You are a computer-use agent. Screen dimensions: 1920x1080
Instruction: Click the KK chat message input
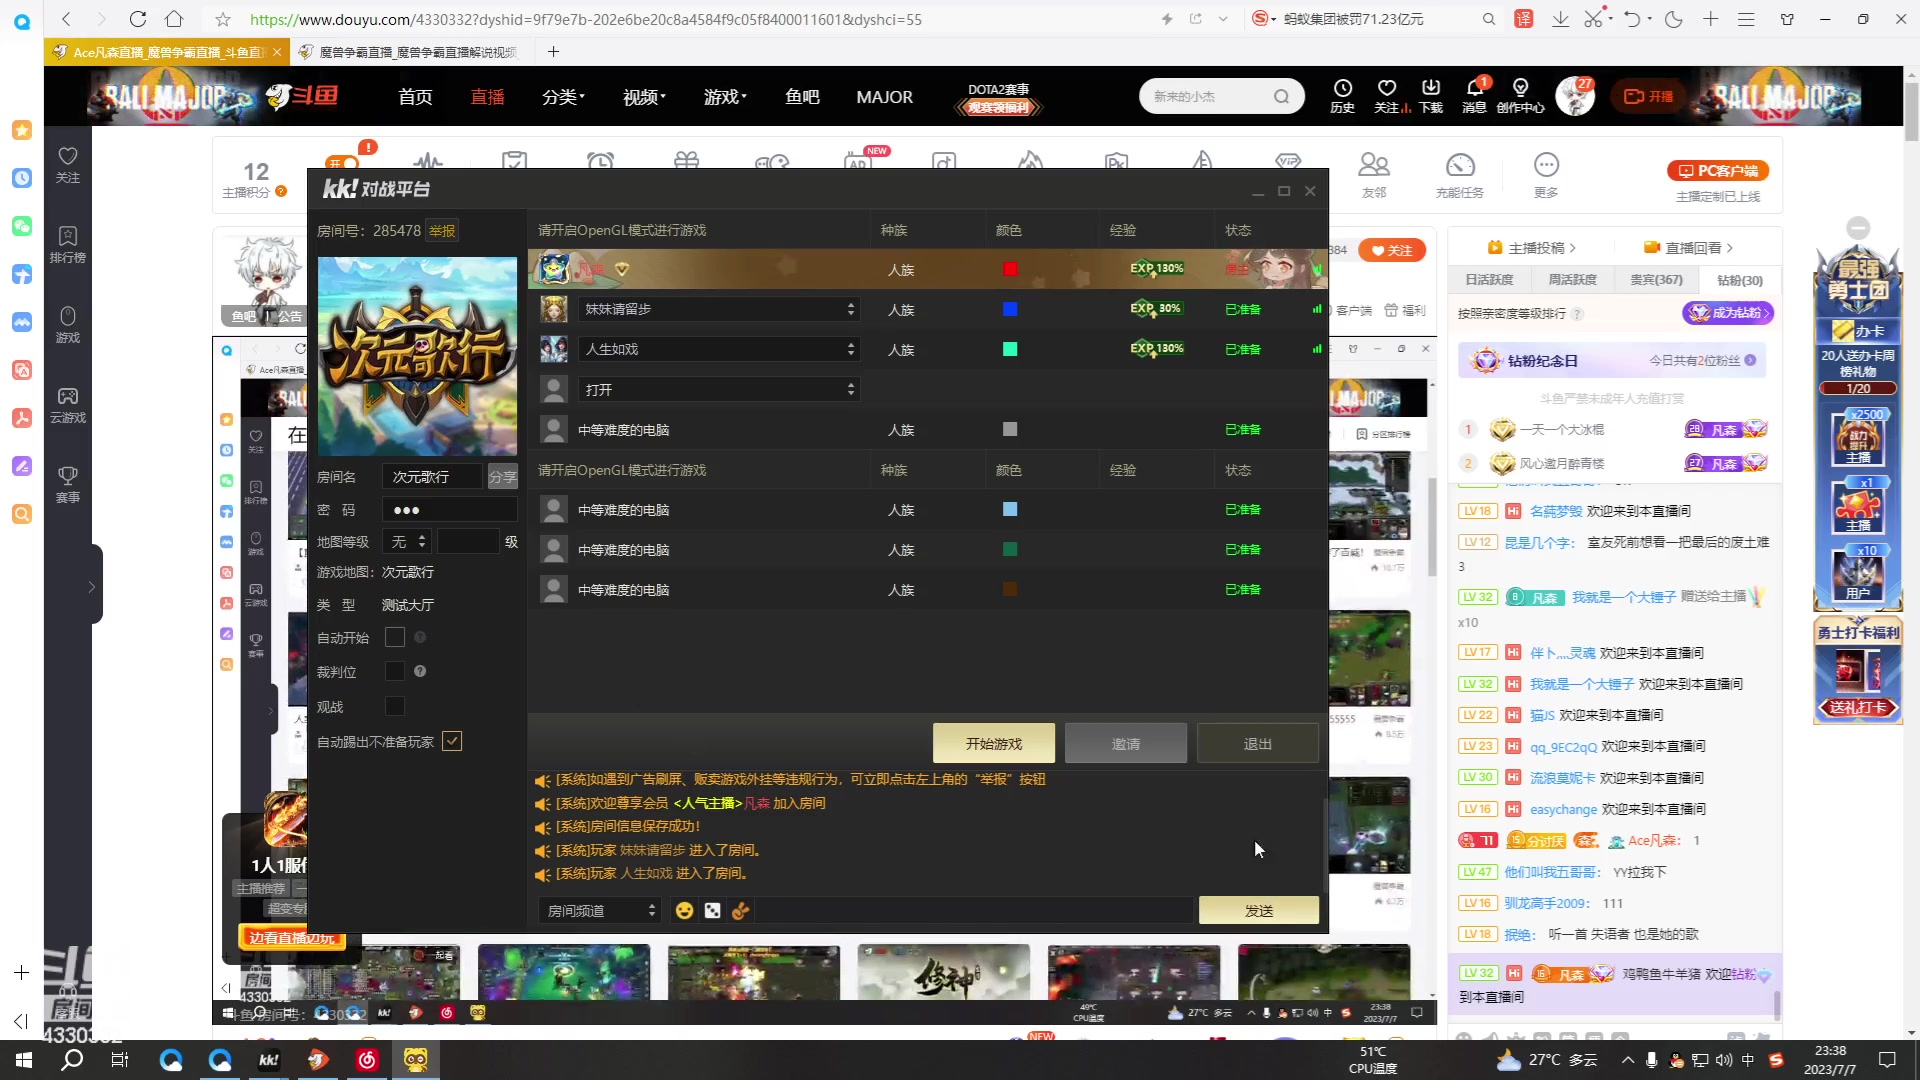point(974,910)
